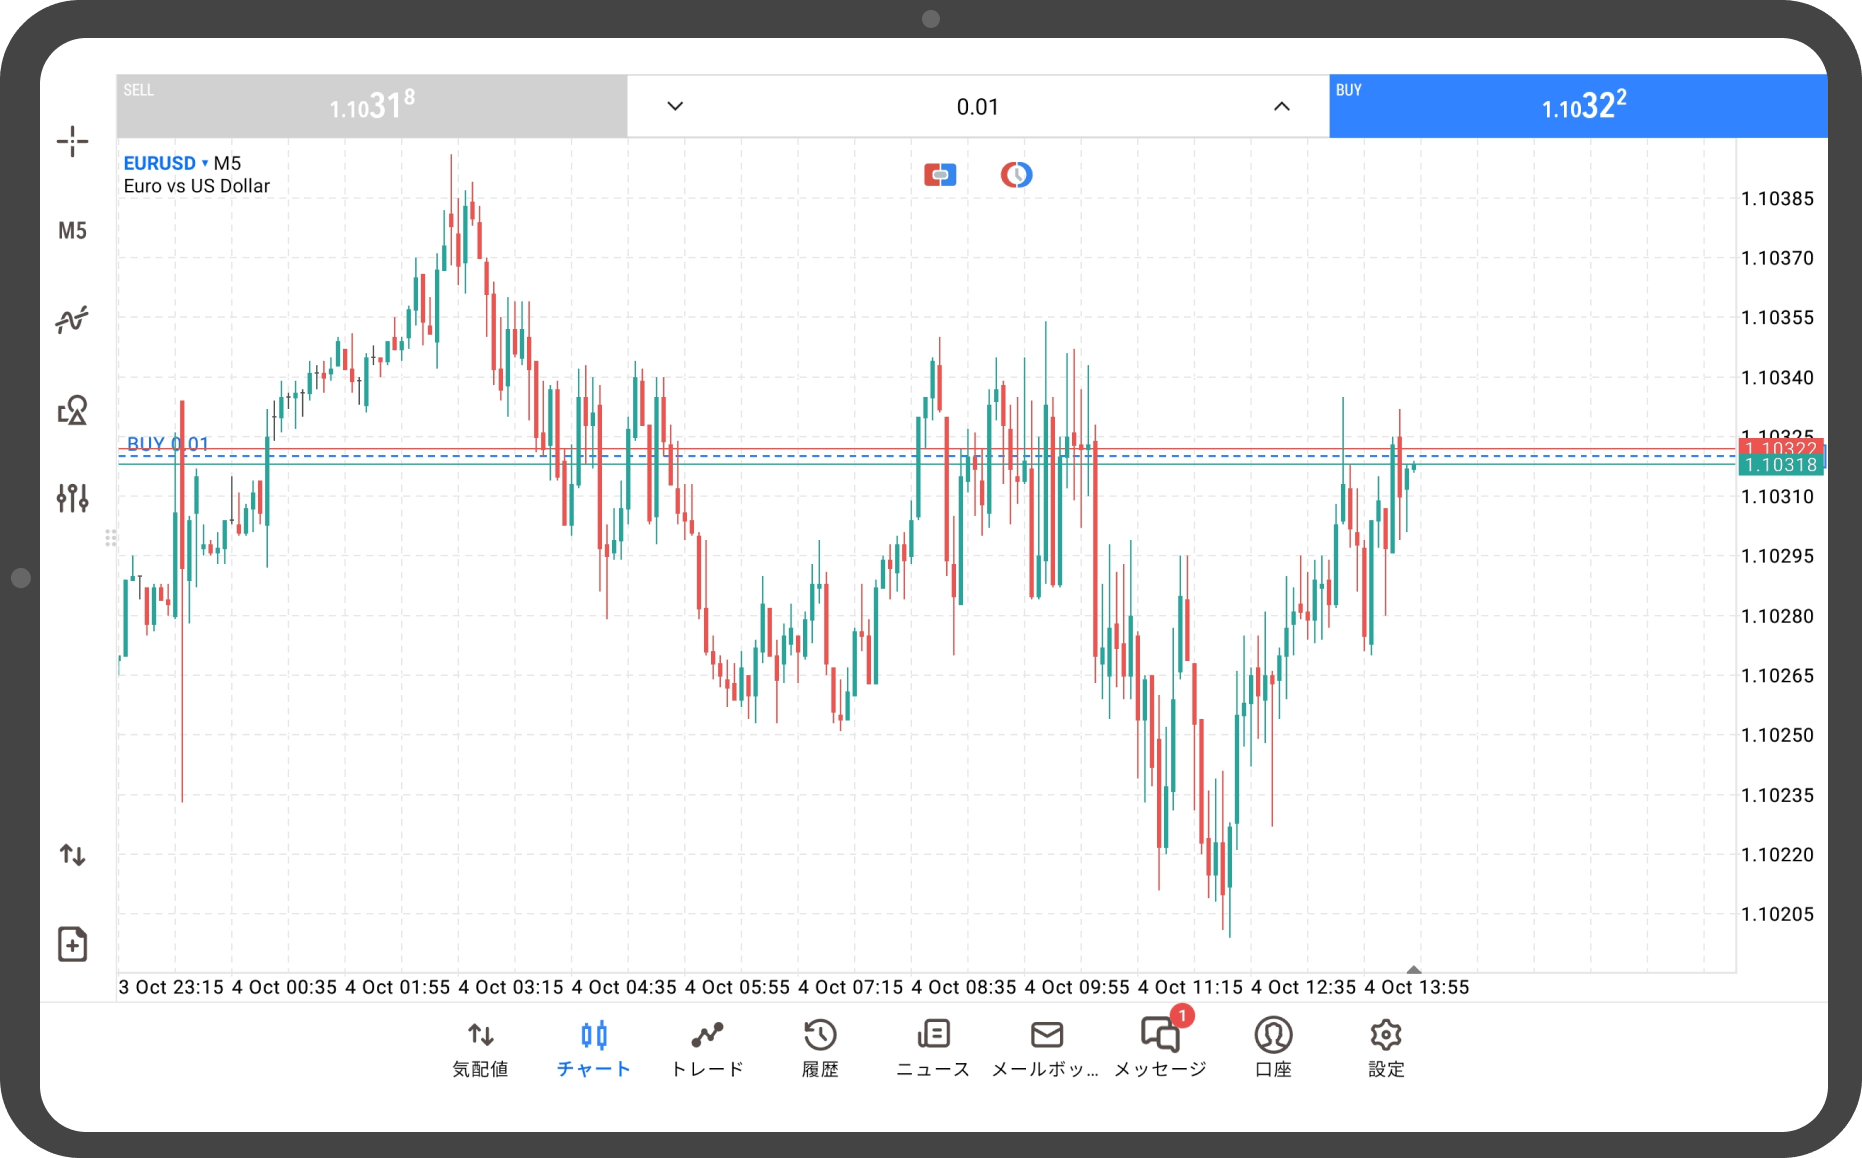Click the 1.10205 price scale label
Image resolution: width=1862 pixels, height=1158 pixels.
pos(1777,914)
